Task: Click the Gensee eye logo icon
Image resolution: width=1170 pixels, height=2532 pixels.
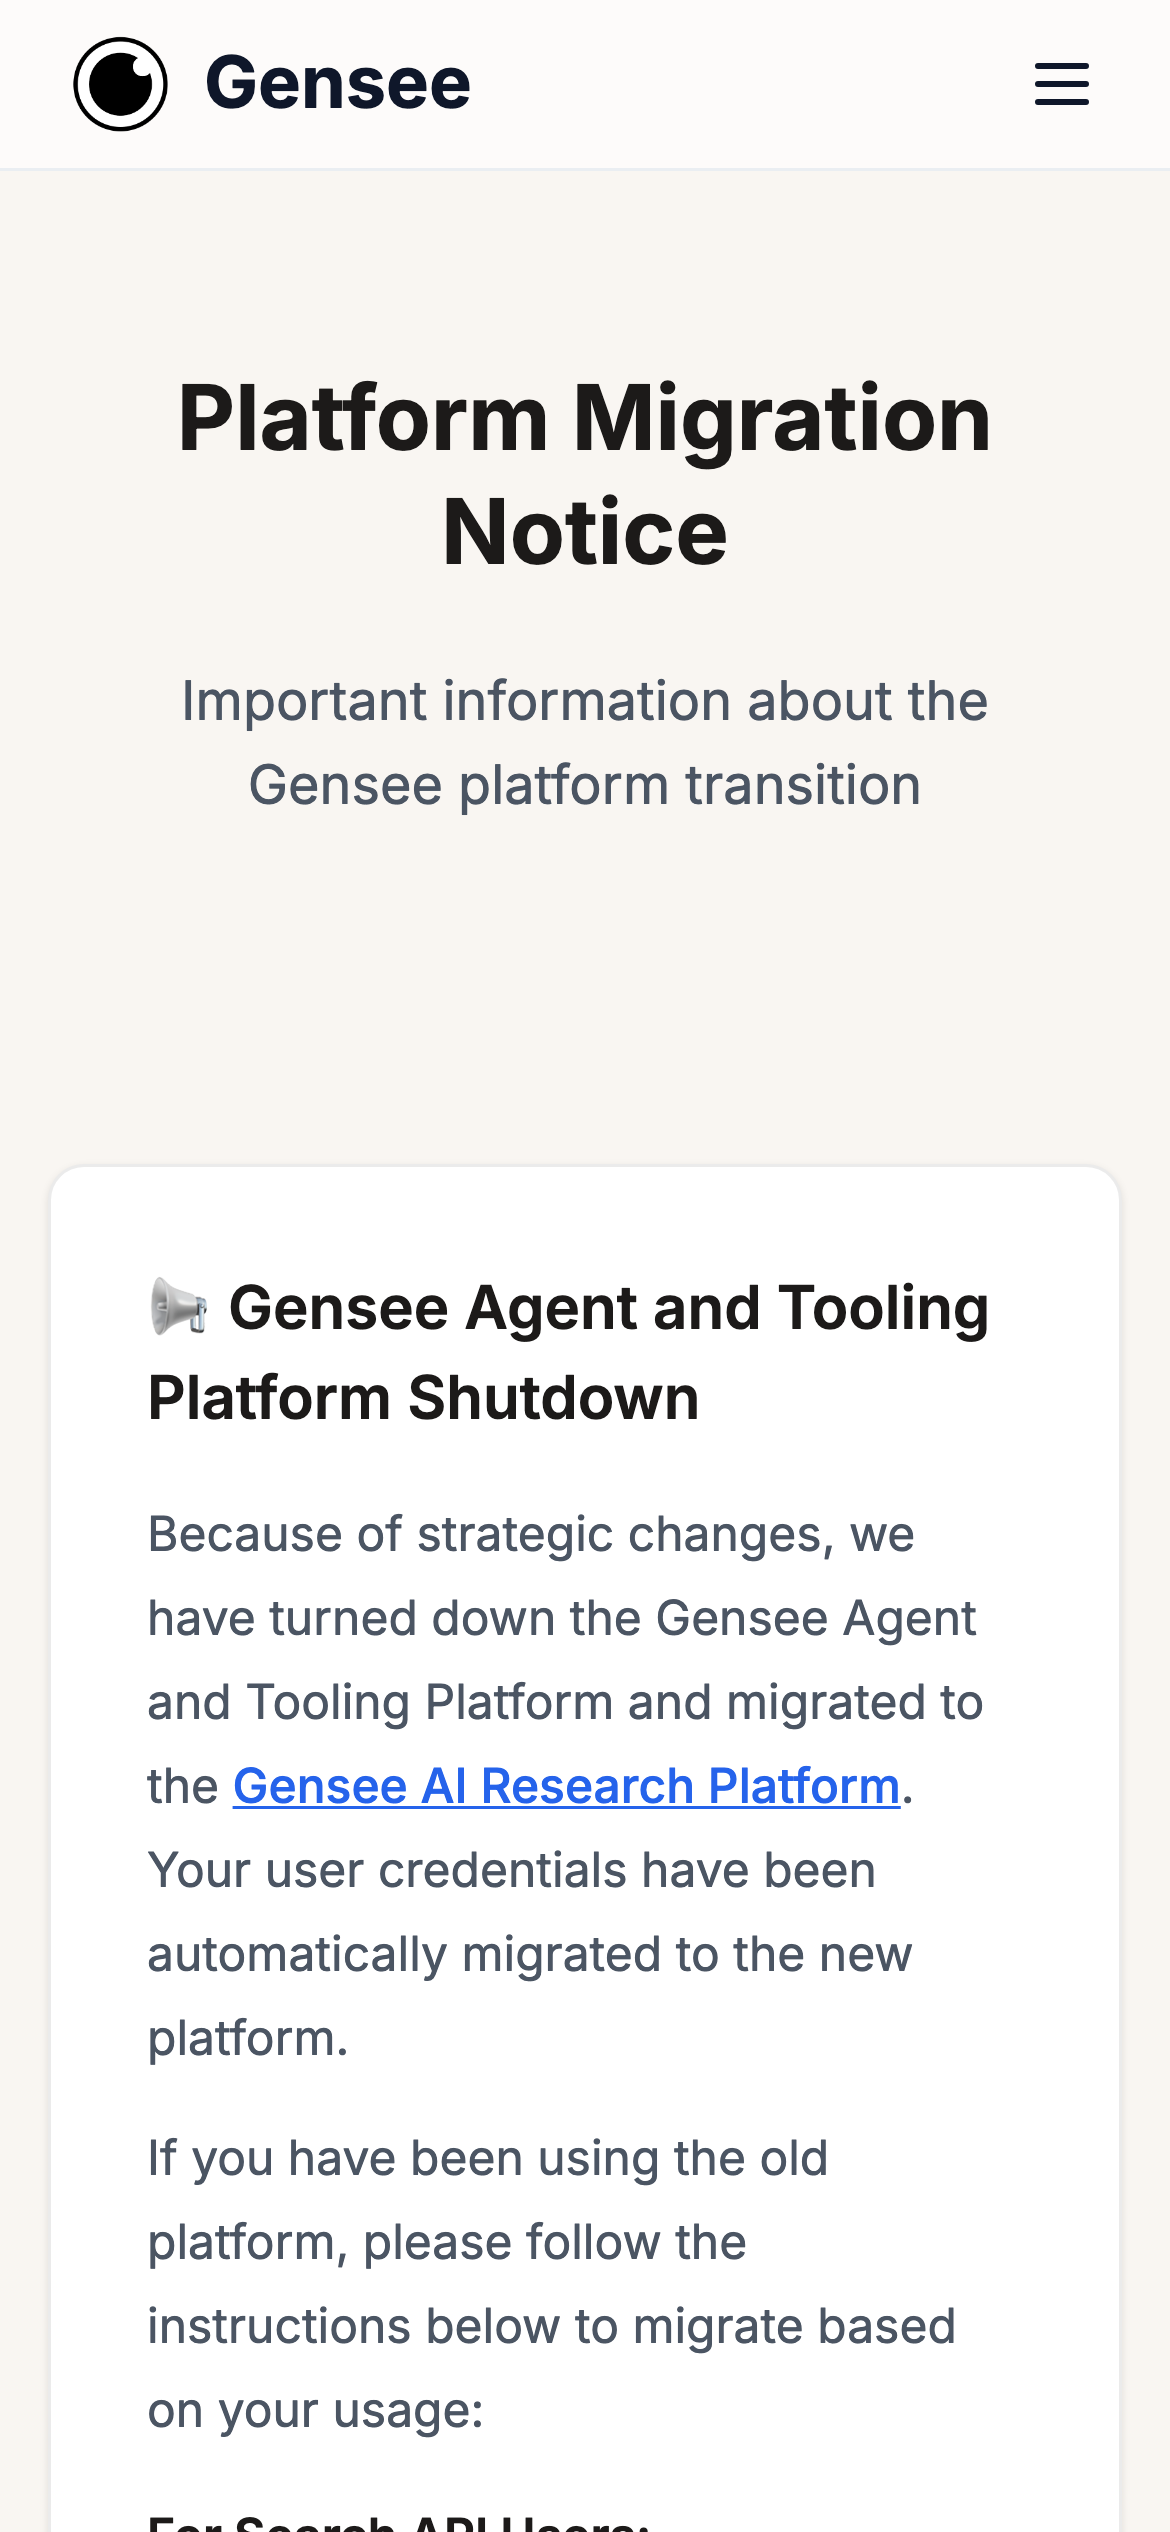Action: pos(120,84)
